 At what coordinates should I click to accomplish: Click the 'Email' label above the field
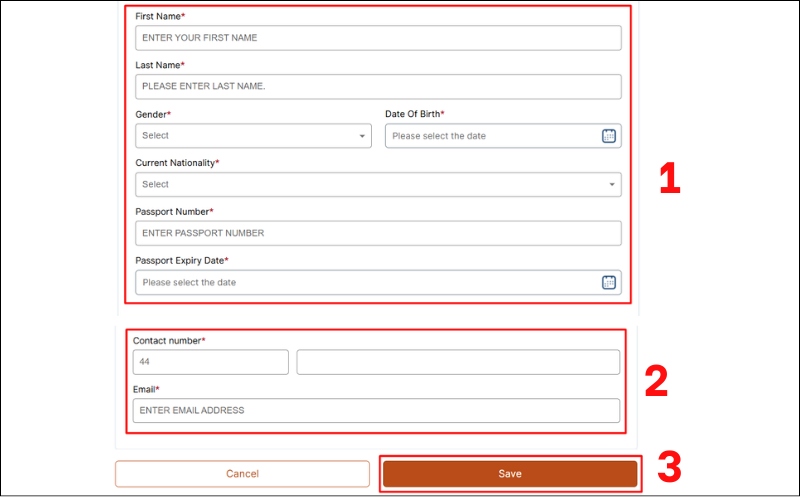(145, 389)
